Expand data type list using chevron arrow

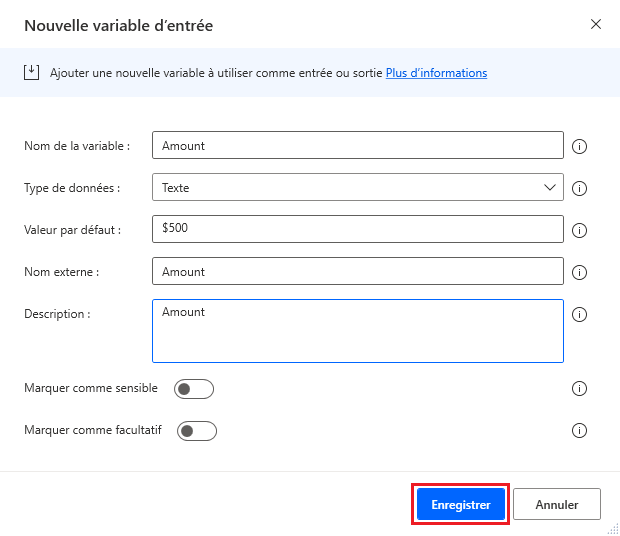pyautogui.click(x=550, y=187)
